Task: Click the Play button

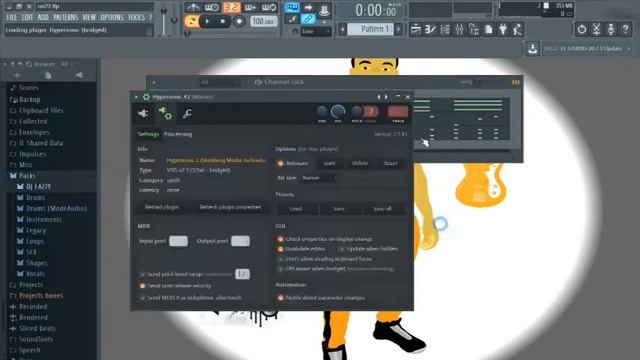Action: (207, 21)
